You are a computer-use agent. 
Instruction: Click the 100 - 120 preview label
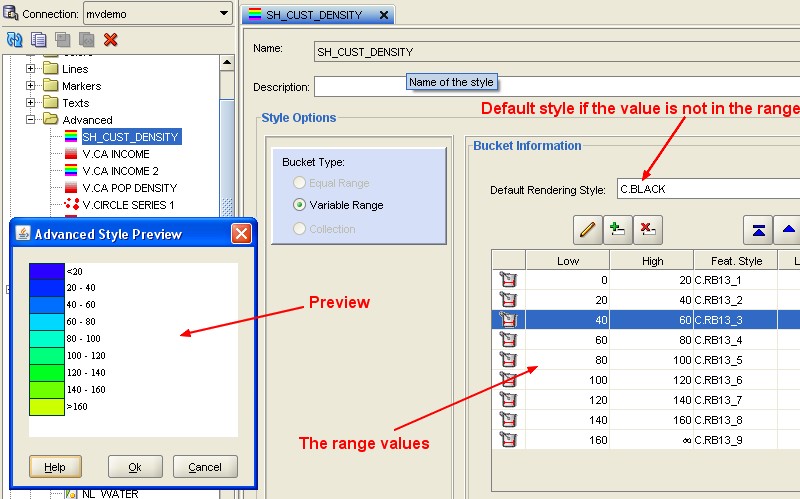[86, 356]
